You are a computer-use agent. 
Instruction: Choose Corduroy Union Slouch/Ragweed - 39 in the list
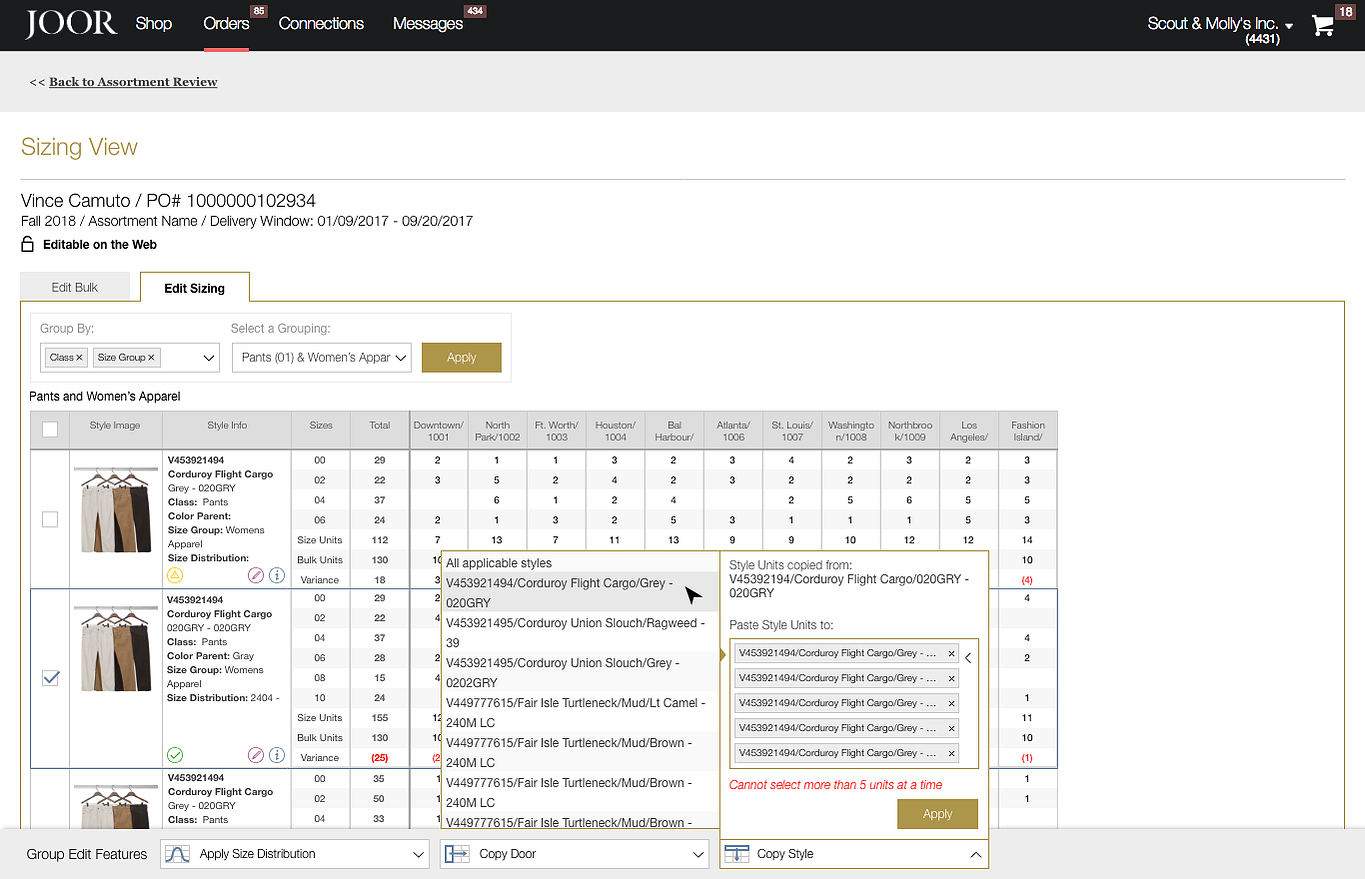click(x=579, y=632)
